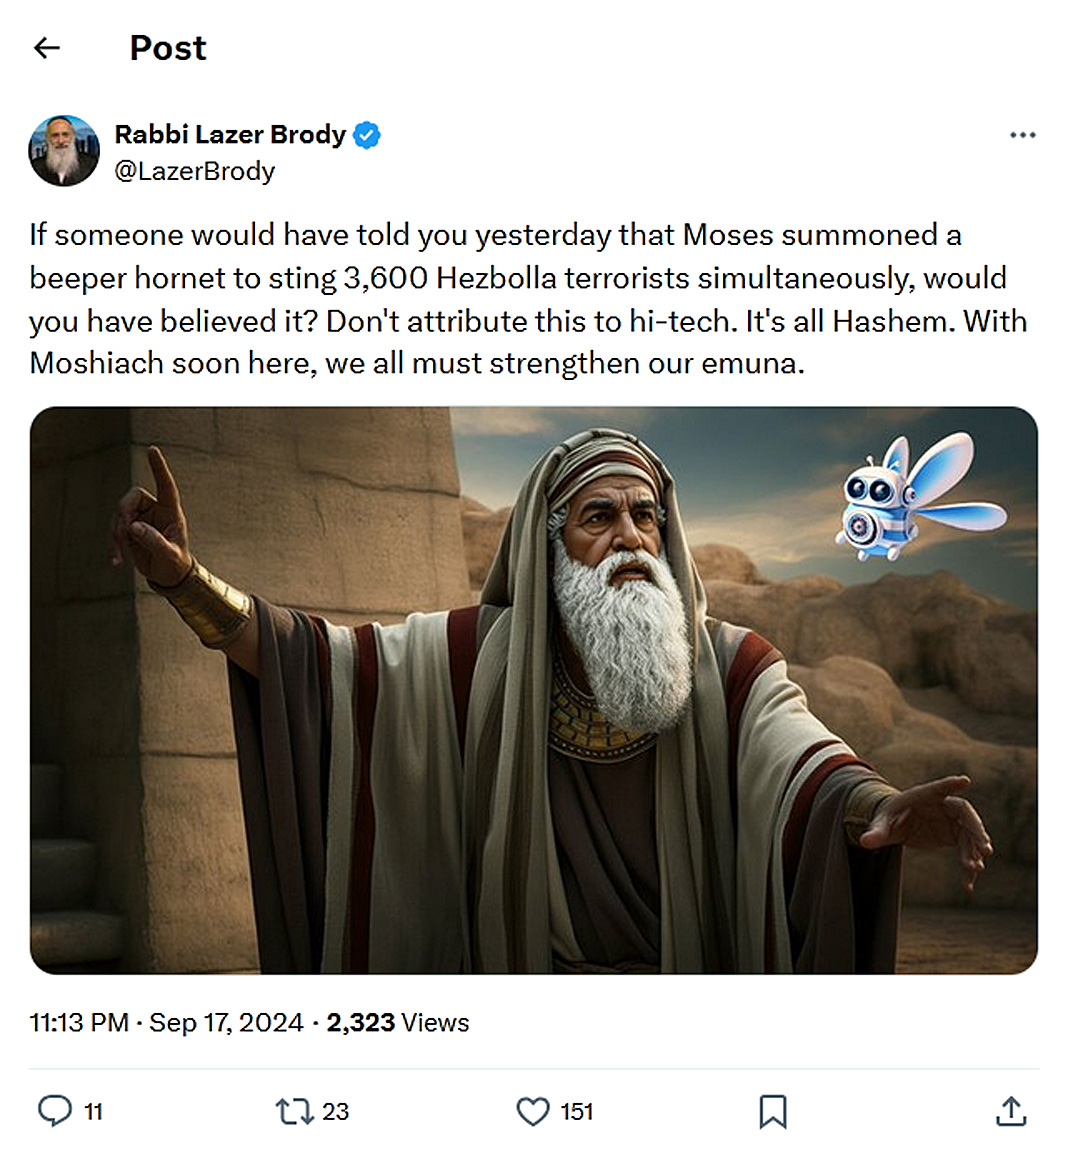Open the @LazerBrody handle link
The height and width of the screenshot is (1153, 1068).
point(195,171)
